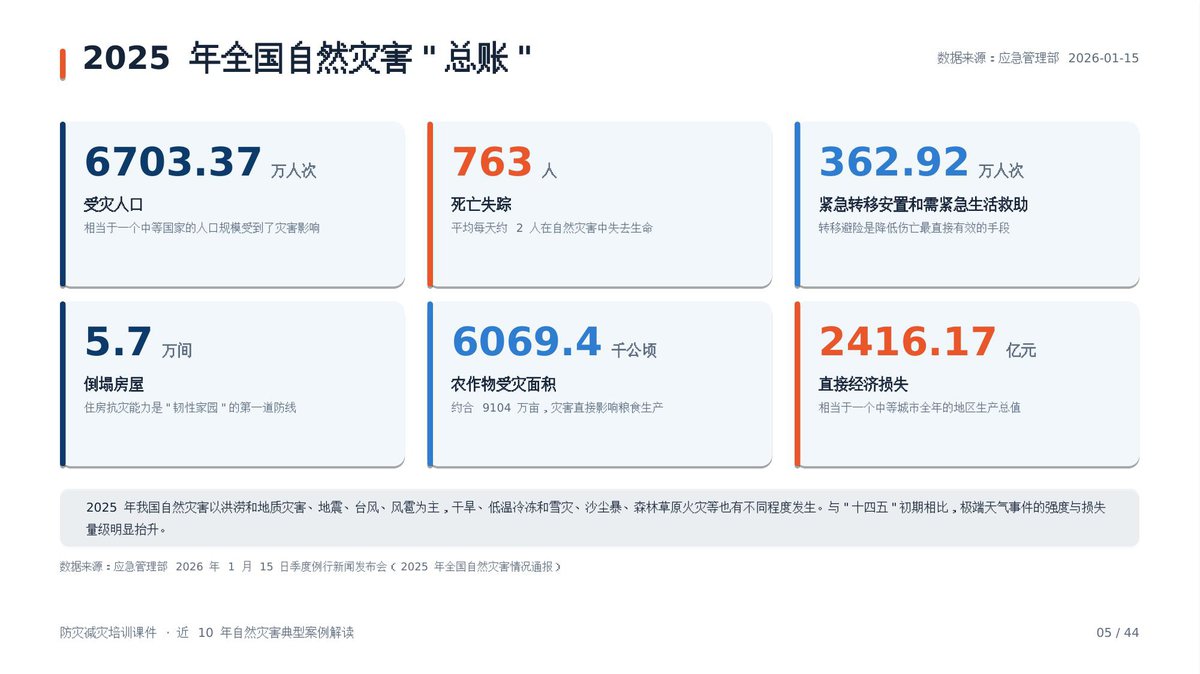
Task: Select the figure 362.92
Action: point(894,162)
